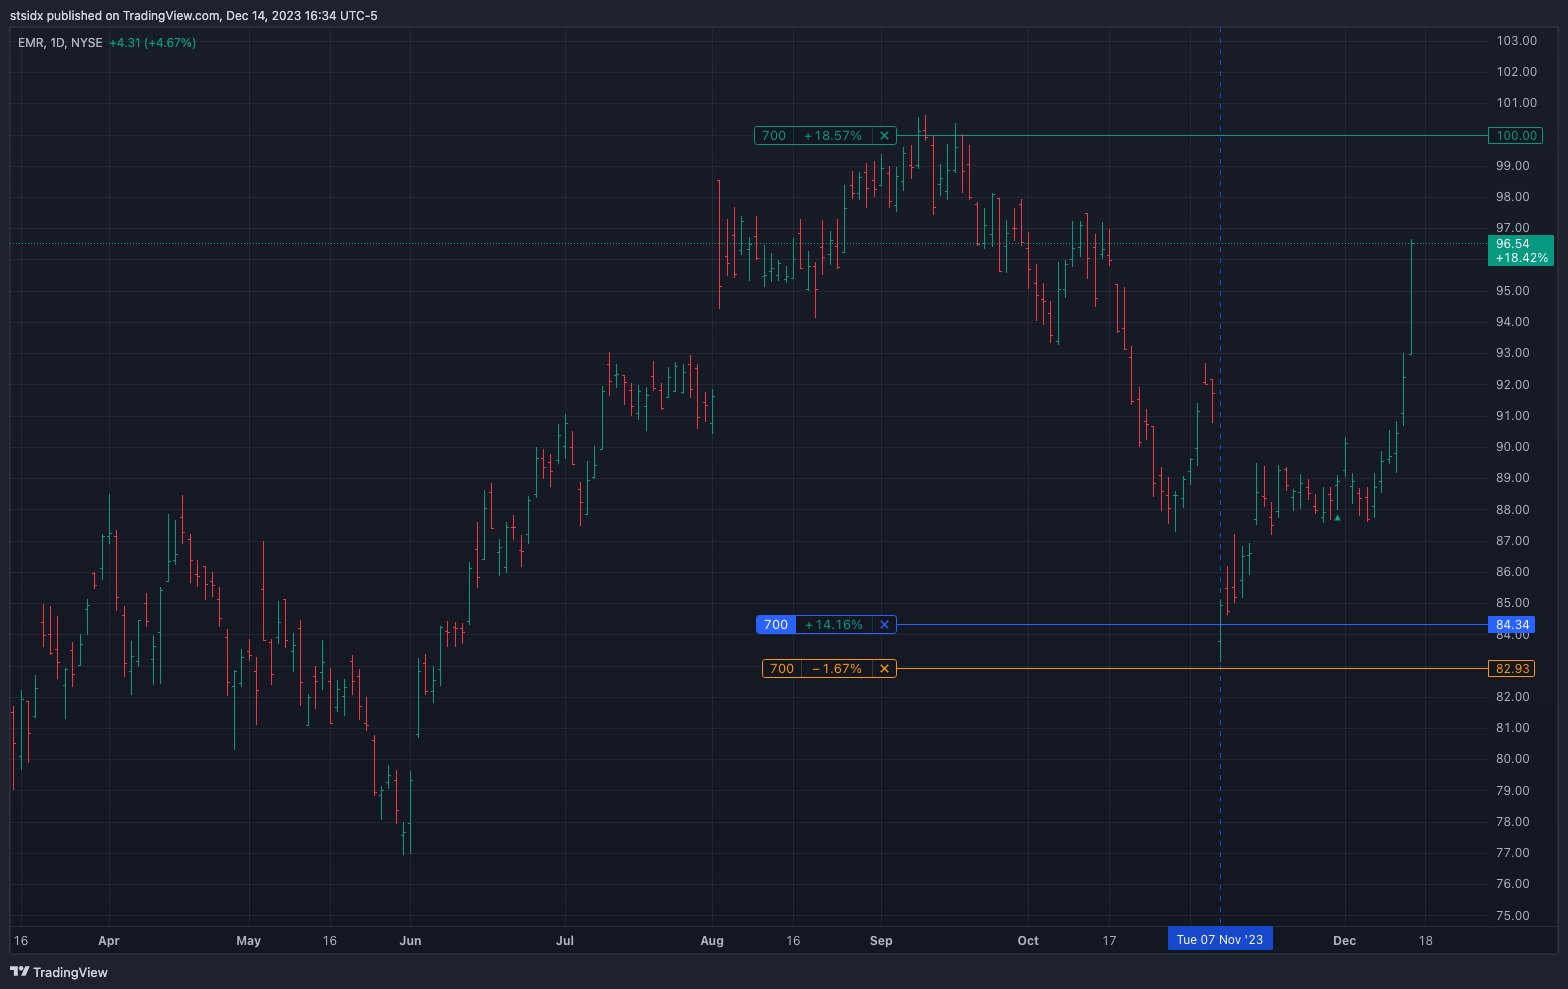Click the 90.00 price axis label

point(1513,447)
